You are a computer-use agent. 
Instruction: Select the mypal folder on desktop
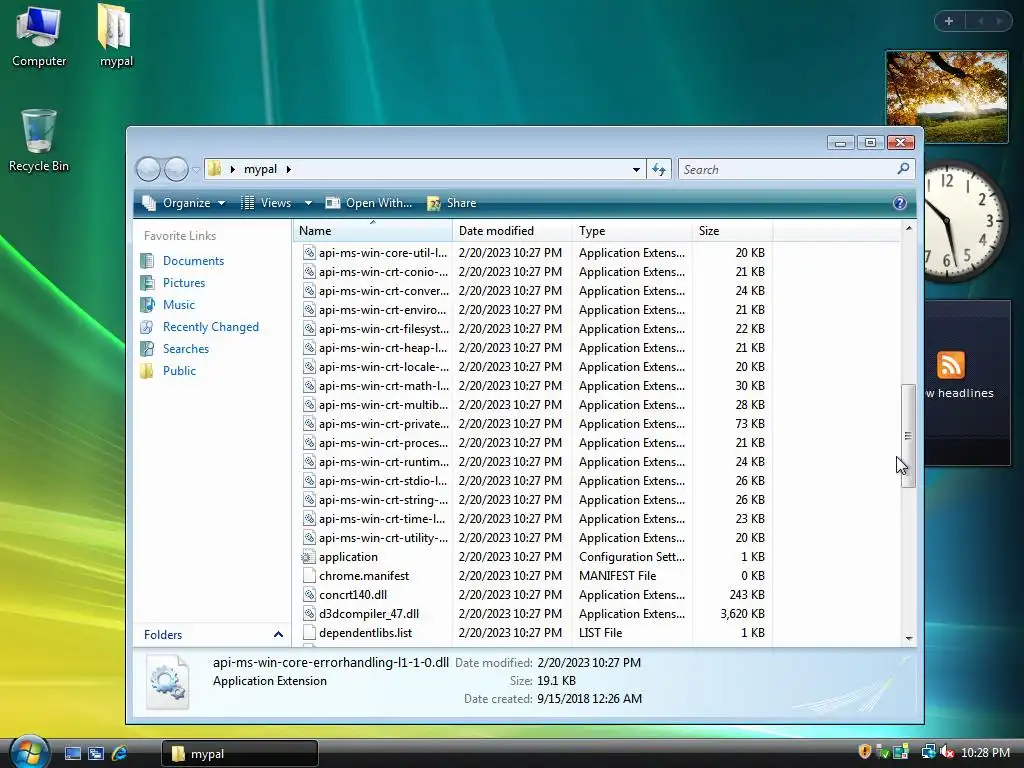click(116, 35)
